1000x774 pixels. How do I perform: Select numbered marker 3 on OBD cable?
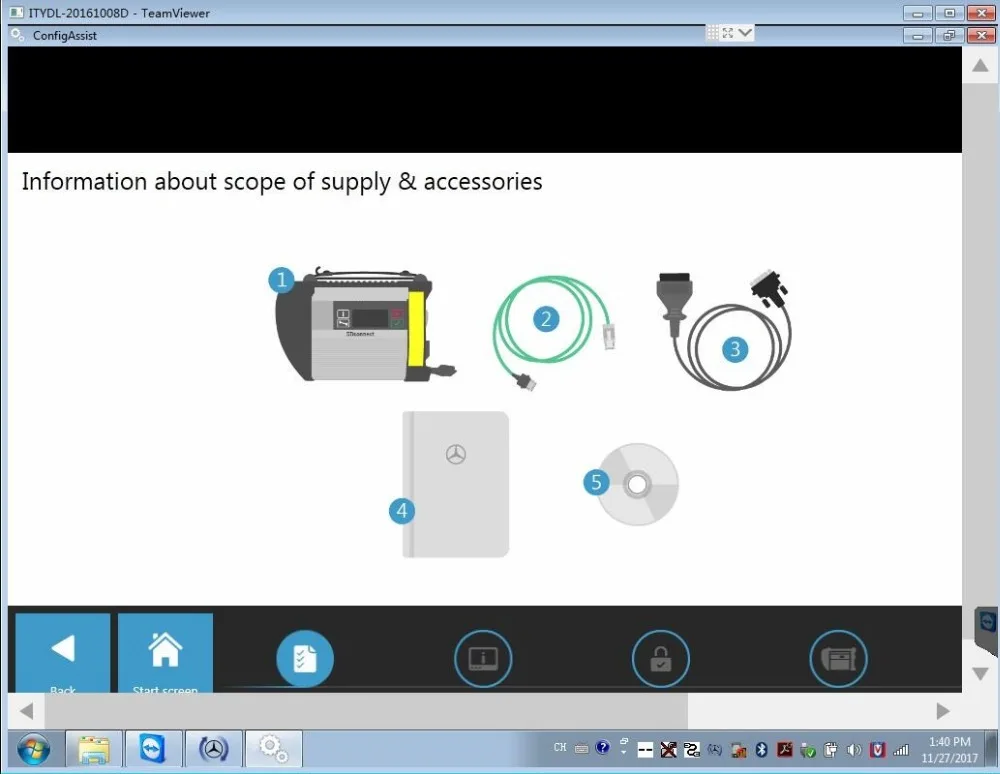[735, 349]
